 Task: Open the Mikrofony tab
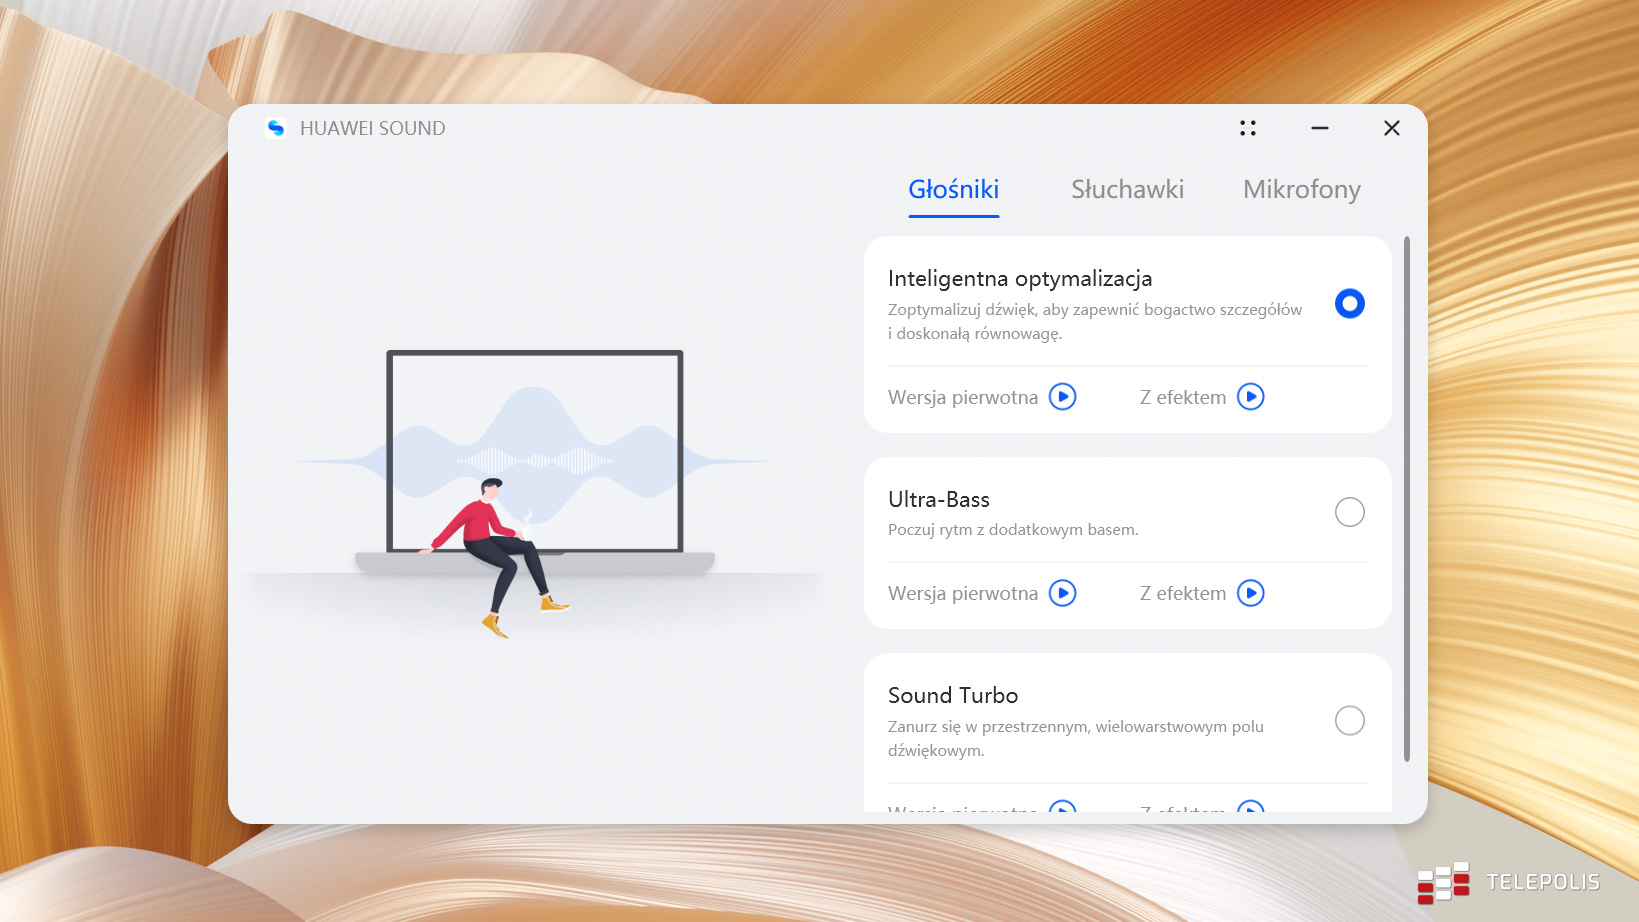1301,190
